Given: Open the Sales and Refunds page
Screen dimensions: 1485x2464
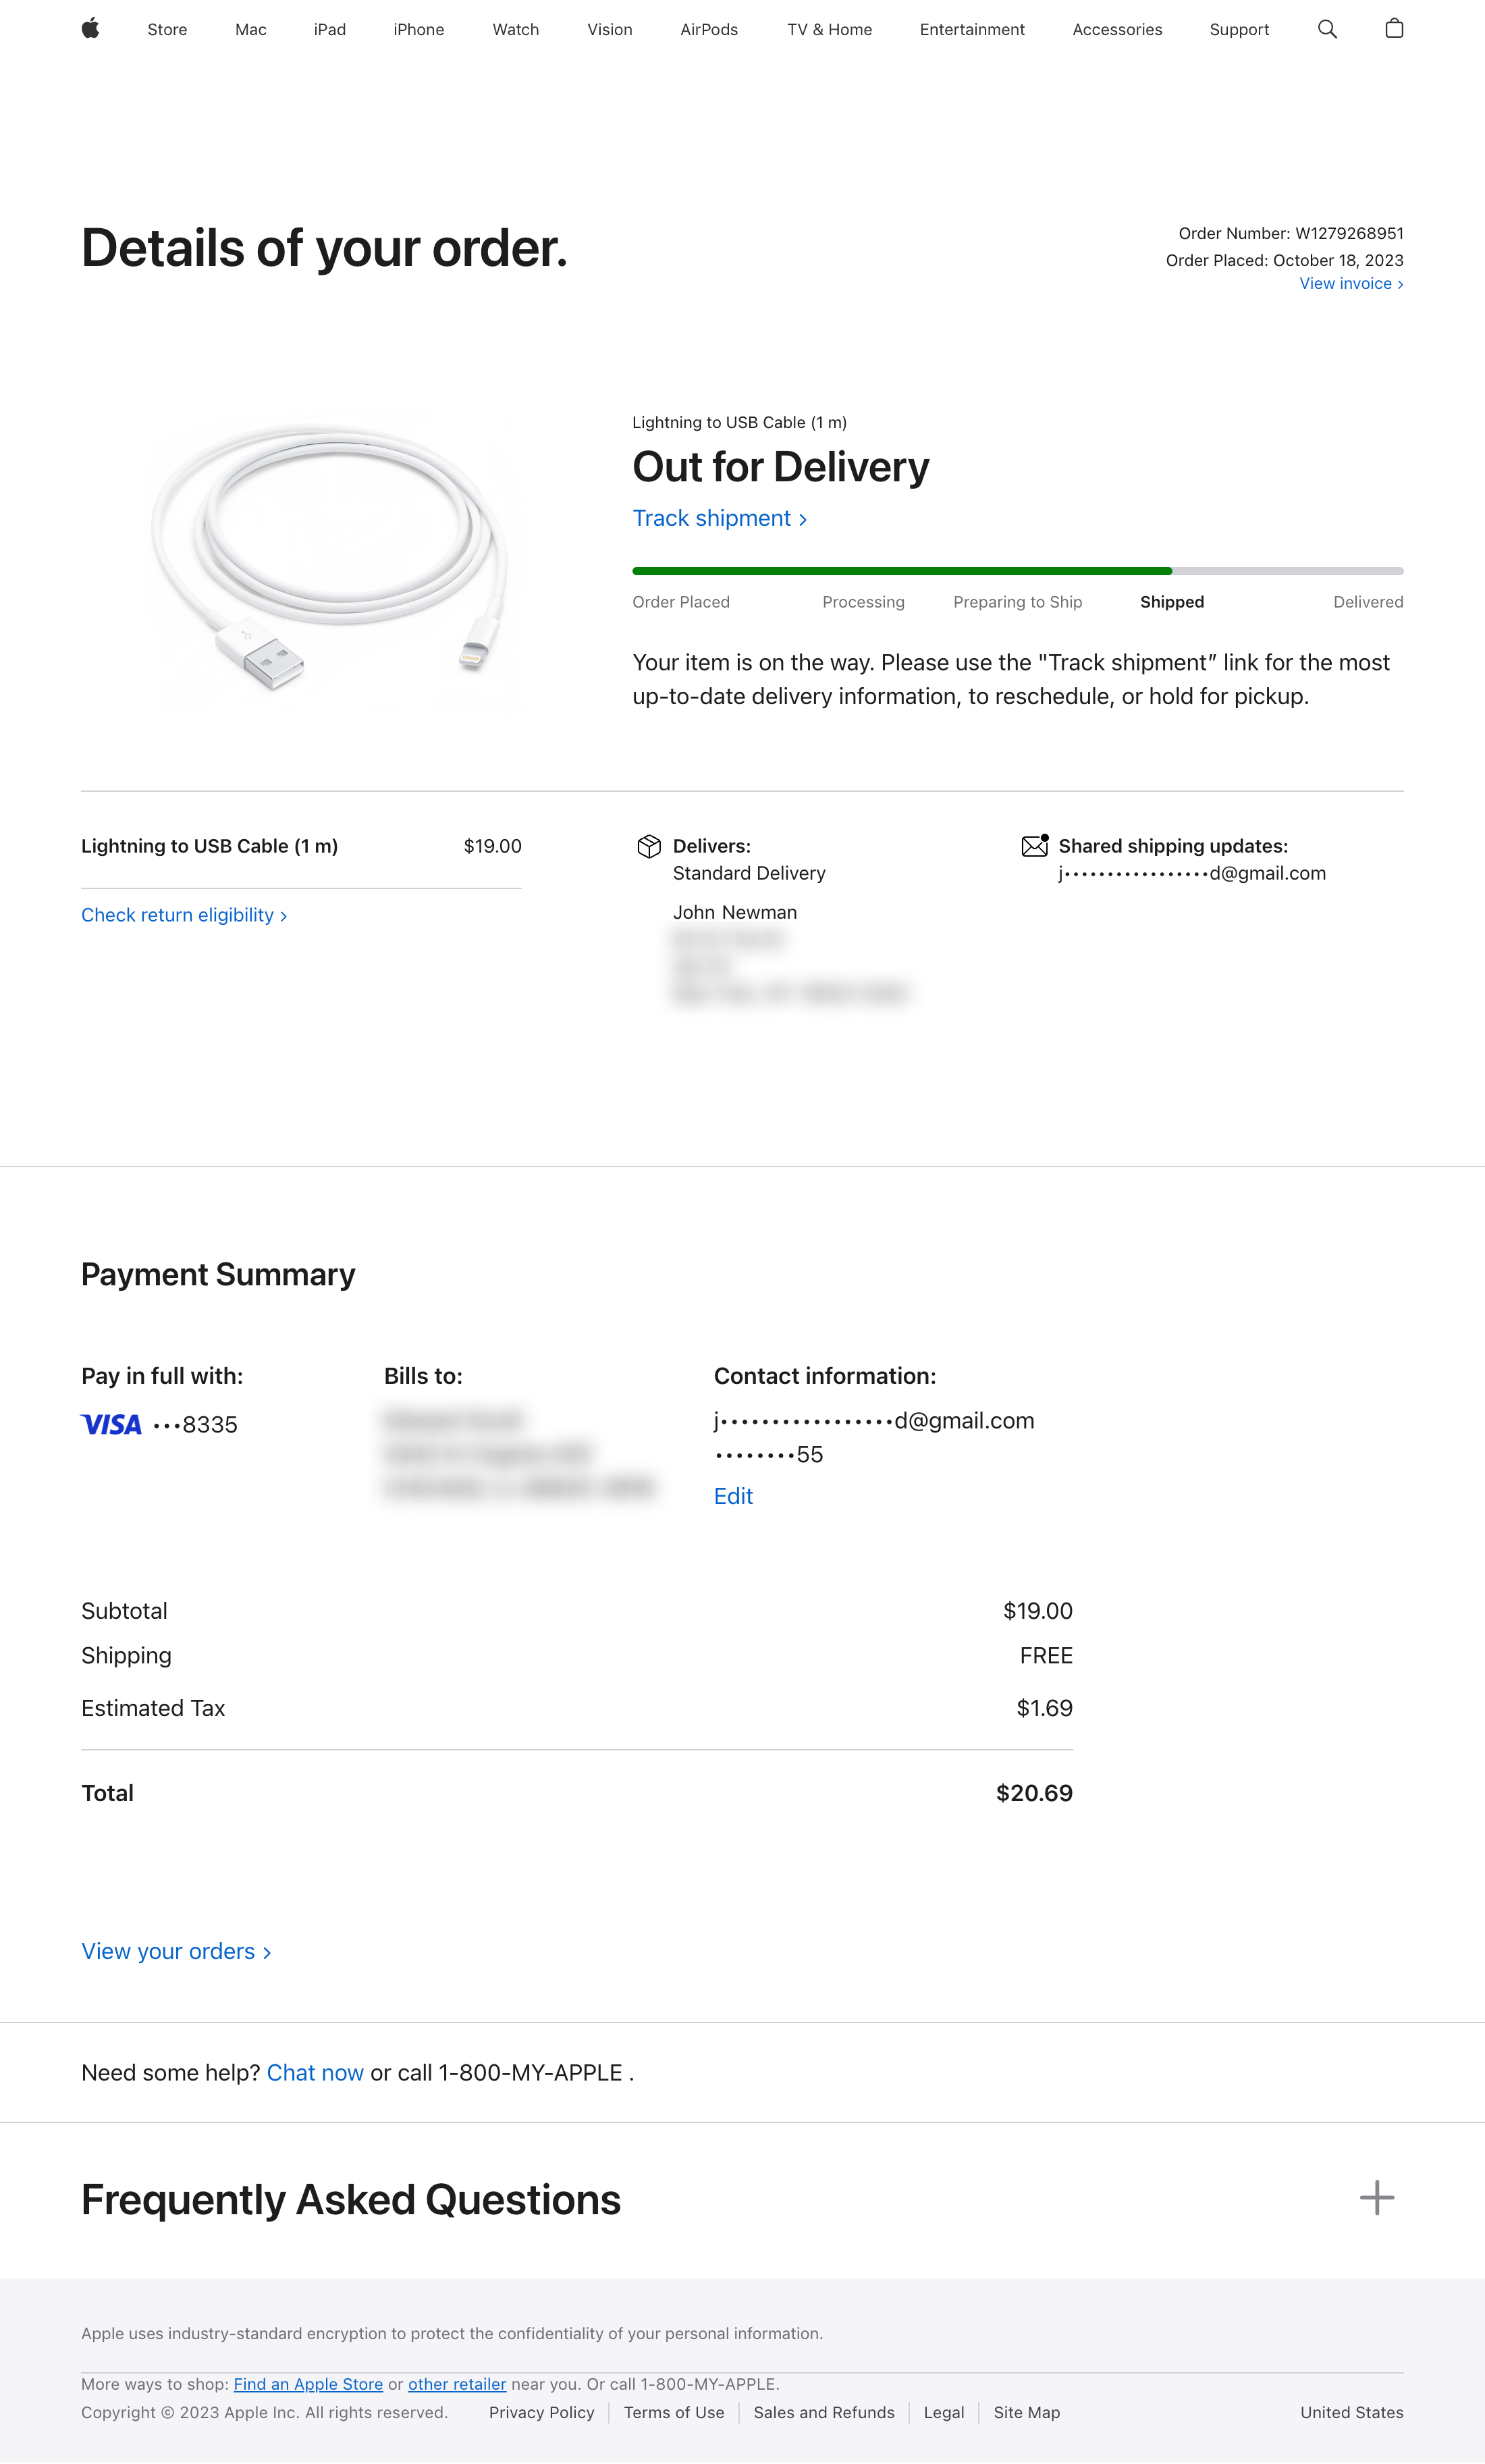Looking at the screenshot, I should tap(823, 2412).
